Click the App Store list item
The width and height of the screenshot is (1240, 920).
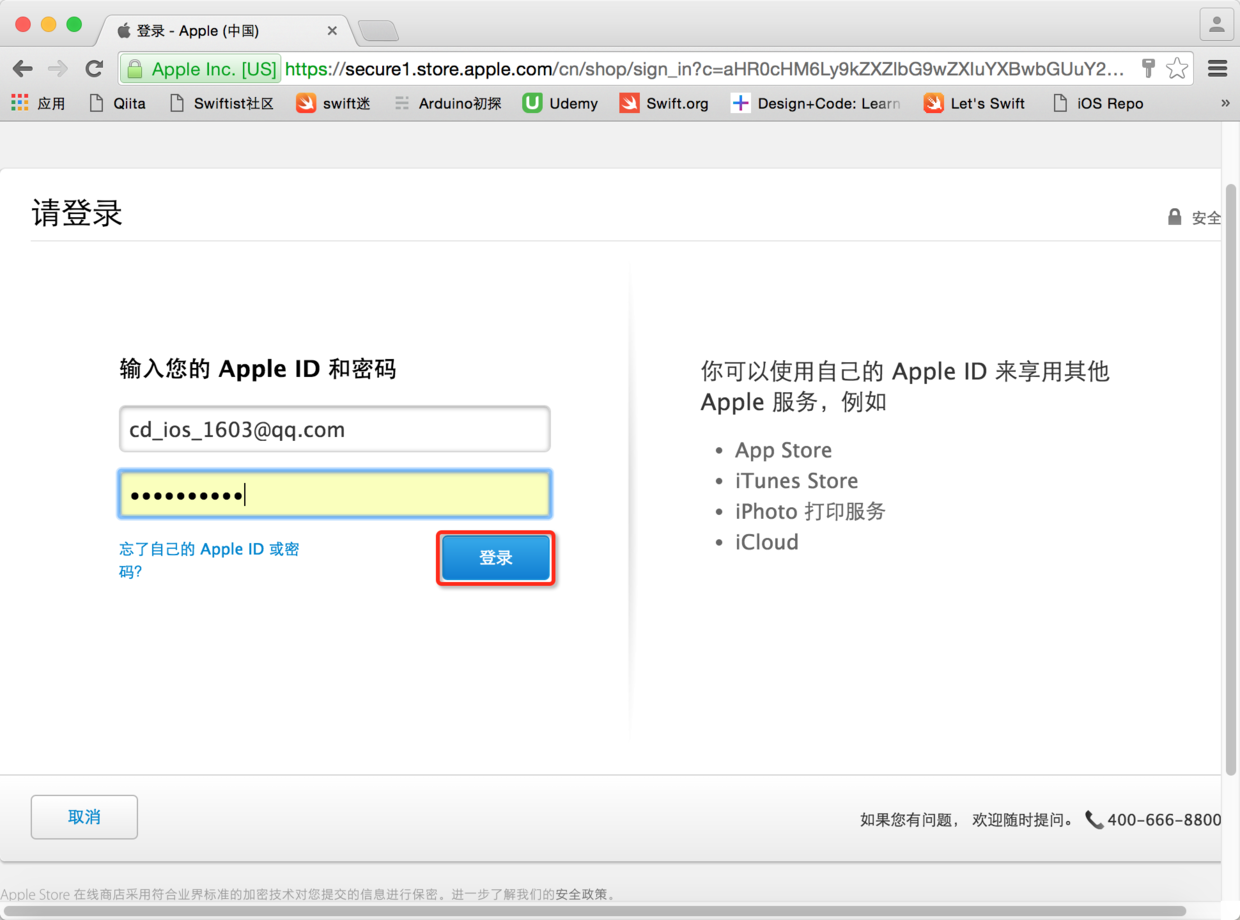coord(783,450)
